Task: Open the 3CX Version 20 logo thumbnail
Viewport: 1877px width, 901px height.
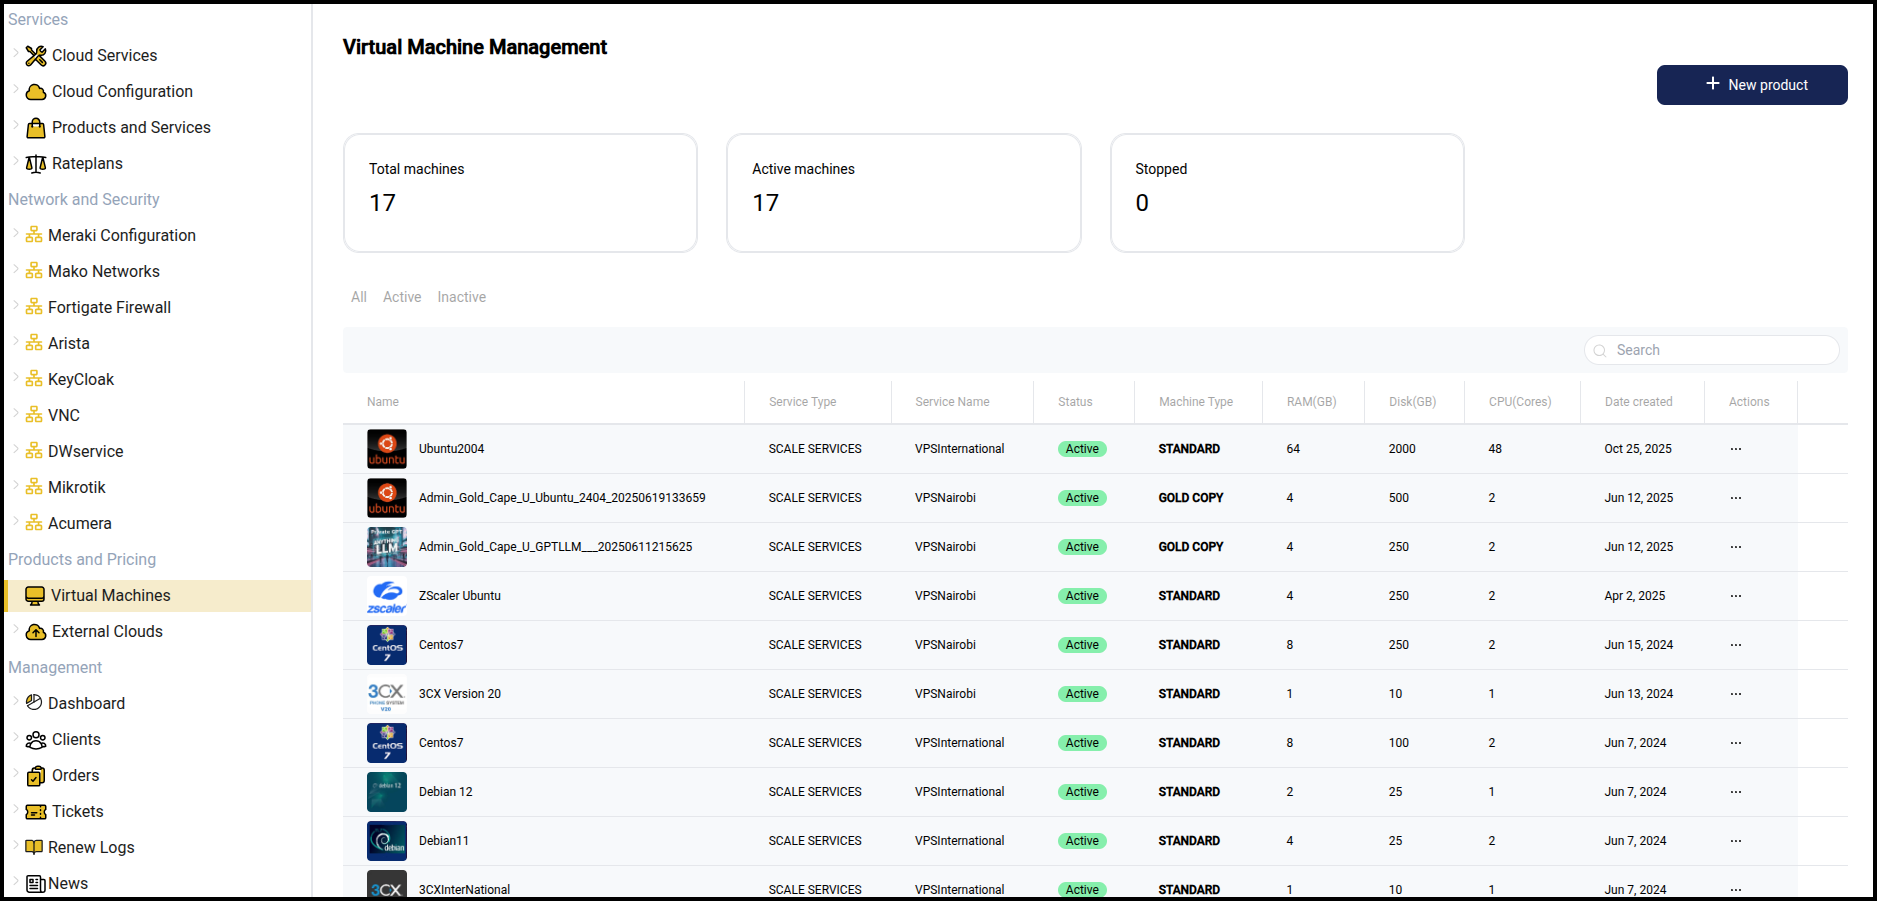Action: (387, 694)
